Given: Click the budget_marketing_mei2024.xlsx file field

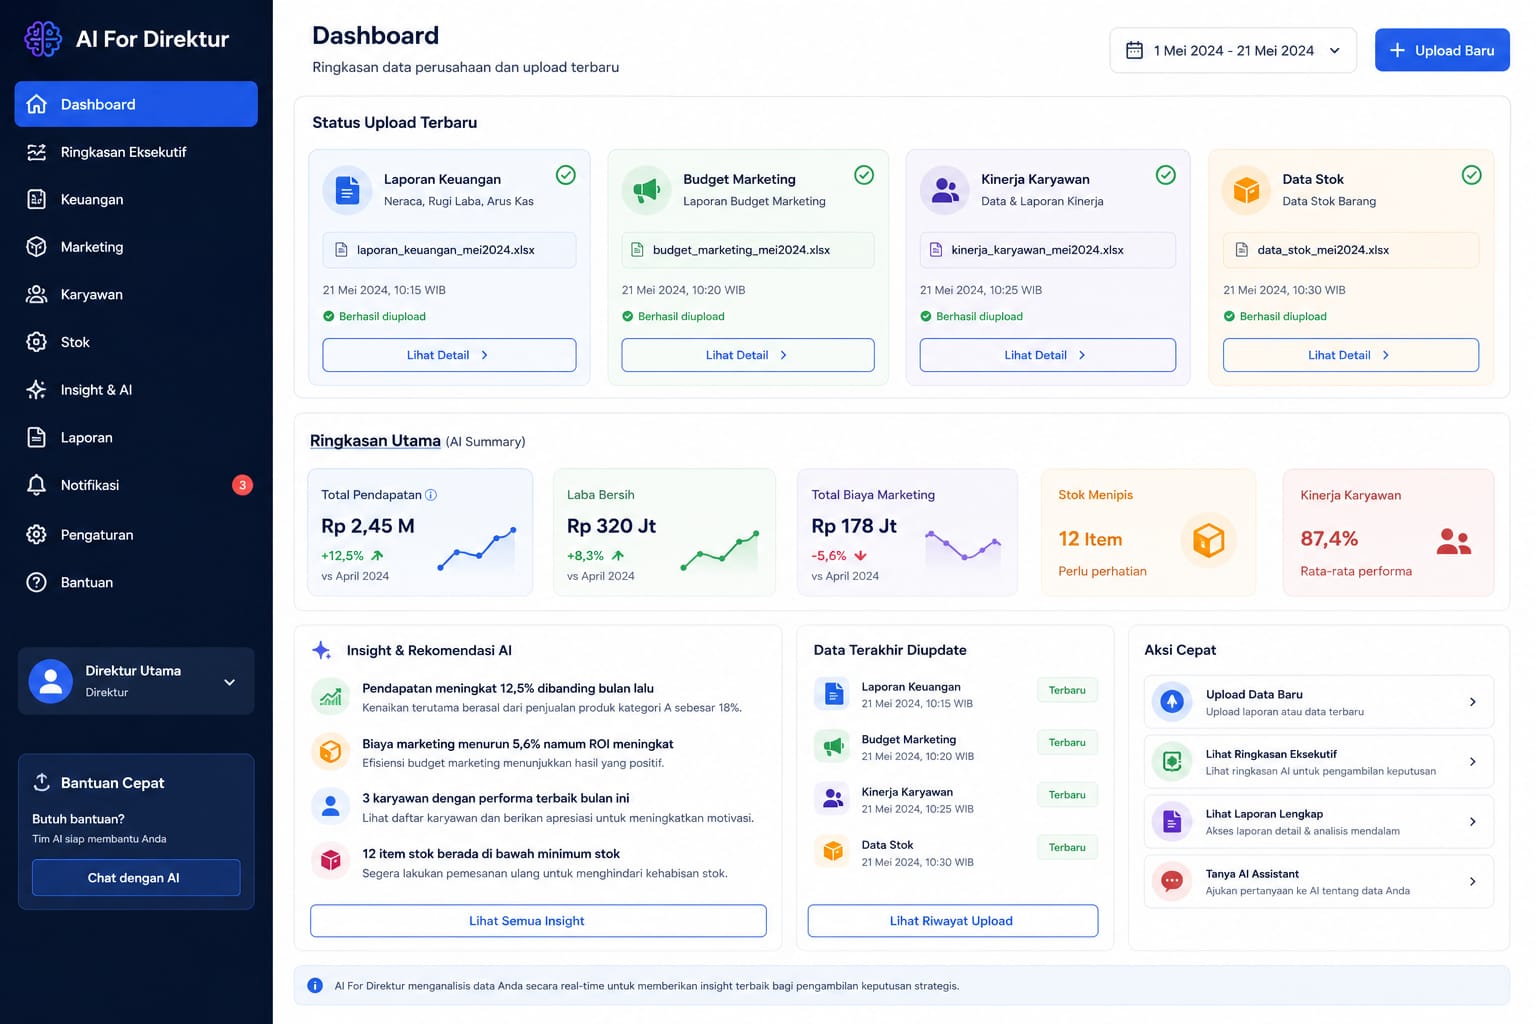Looking at the screenshot, I should [x=748, y=250].
